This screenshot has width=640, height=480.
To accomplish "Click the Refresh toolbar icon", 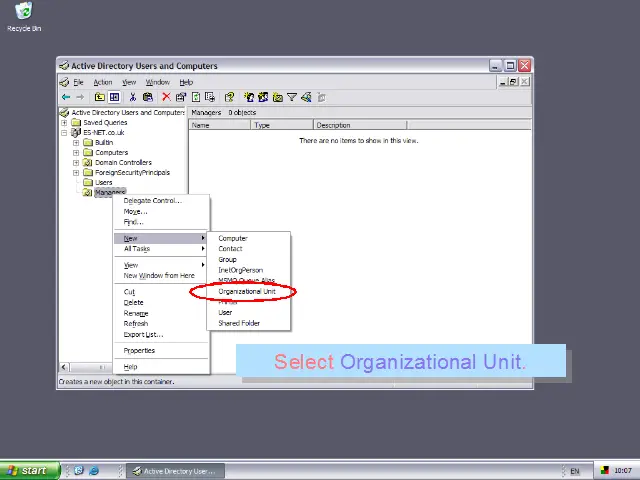I will [196, 97].
